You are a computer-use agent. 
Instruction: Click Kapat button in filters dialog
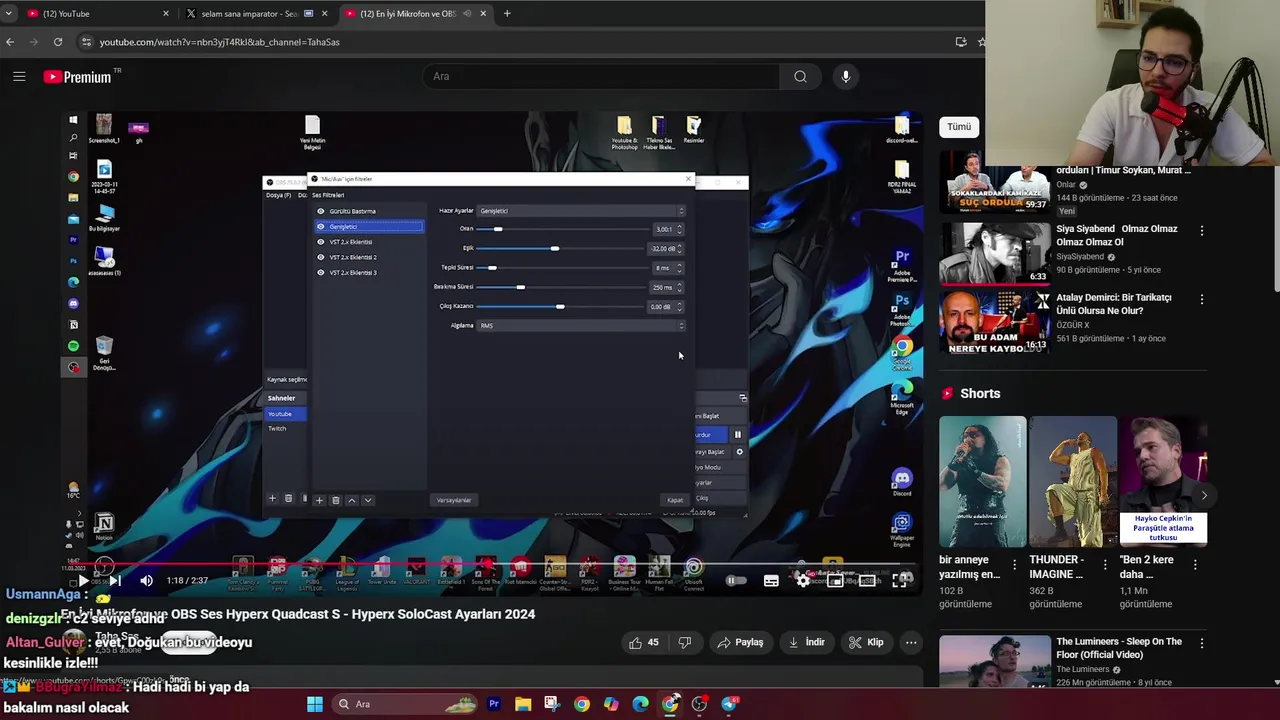(x=675, y=500)
